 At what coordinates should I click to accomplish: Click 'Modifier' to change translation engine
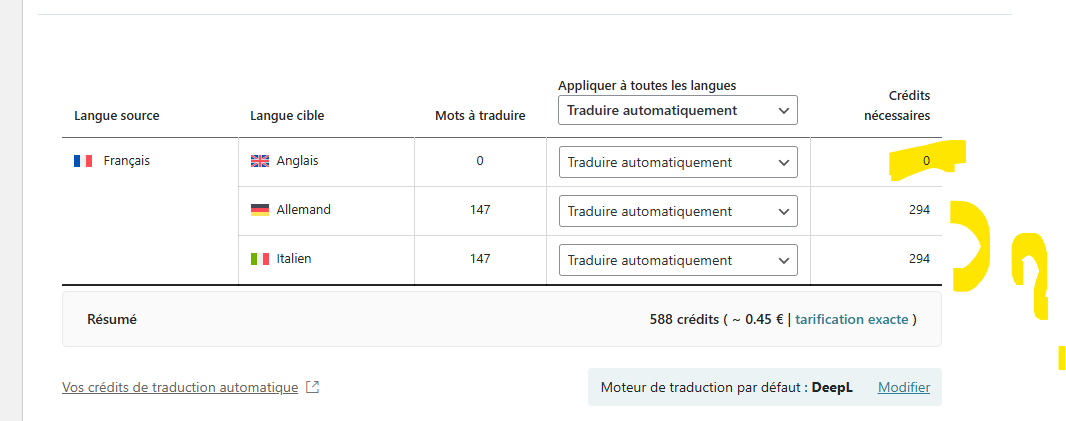[904, 387]
